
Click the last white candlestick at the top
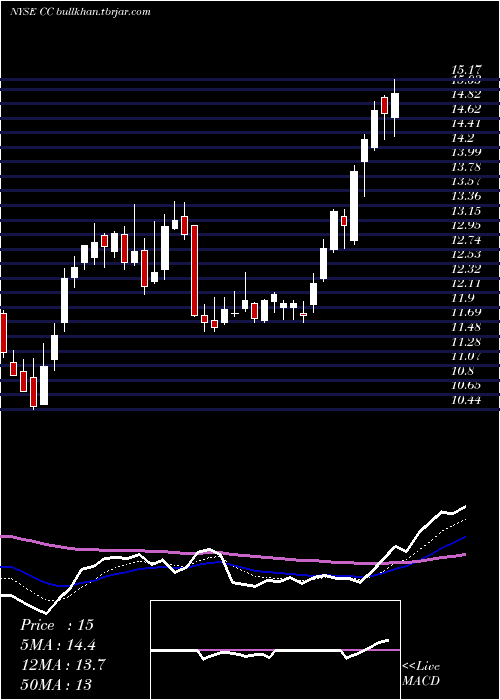pyautogui.click(x=395, y=105)
